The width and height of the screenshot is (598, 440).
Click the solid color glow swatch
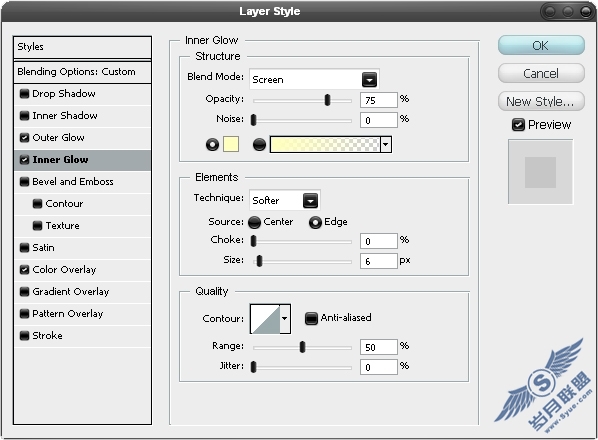(231, 145)
